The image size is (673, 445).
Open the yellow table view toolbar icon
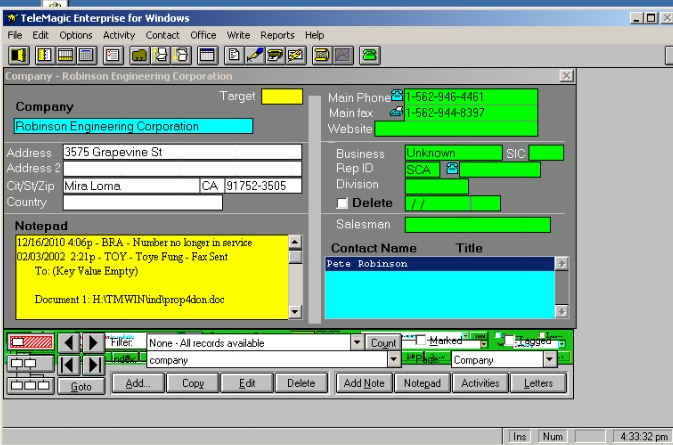pyautogui.click(x=65, y=55)
